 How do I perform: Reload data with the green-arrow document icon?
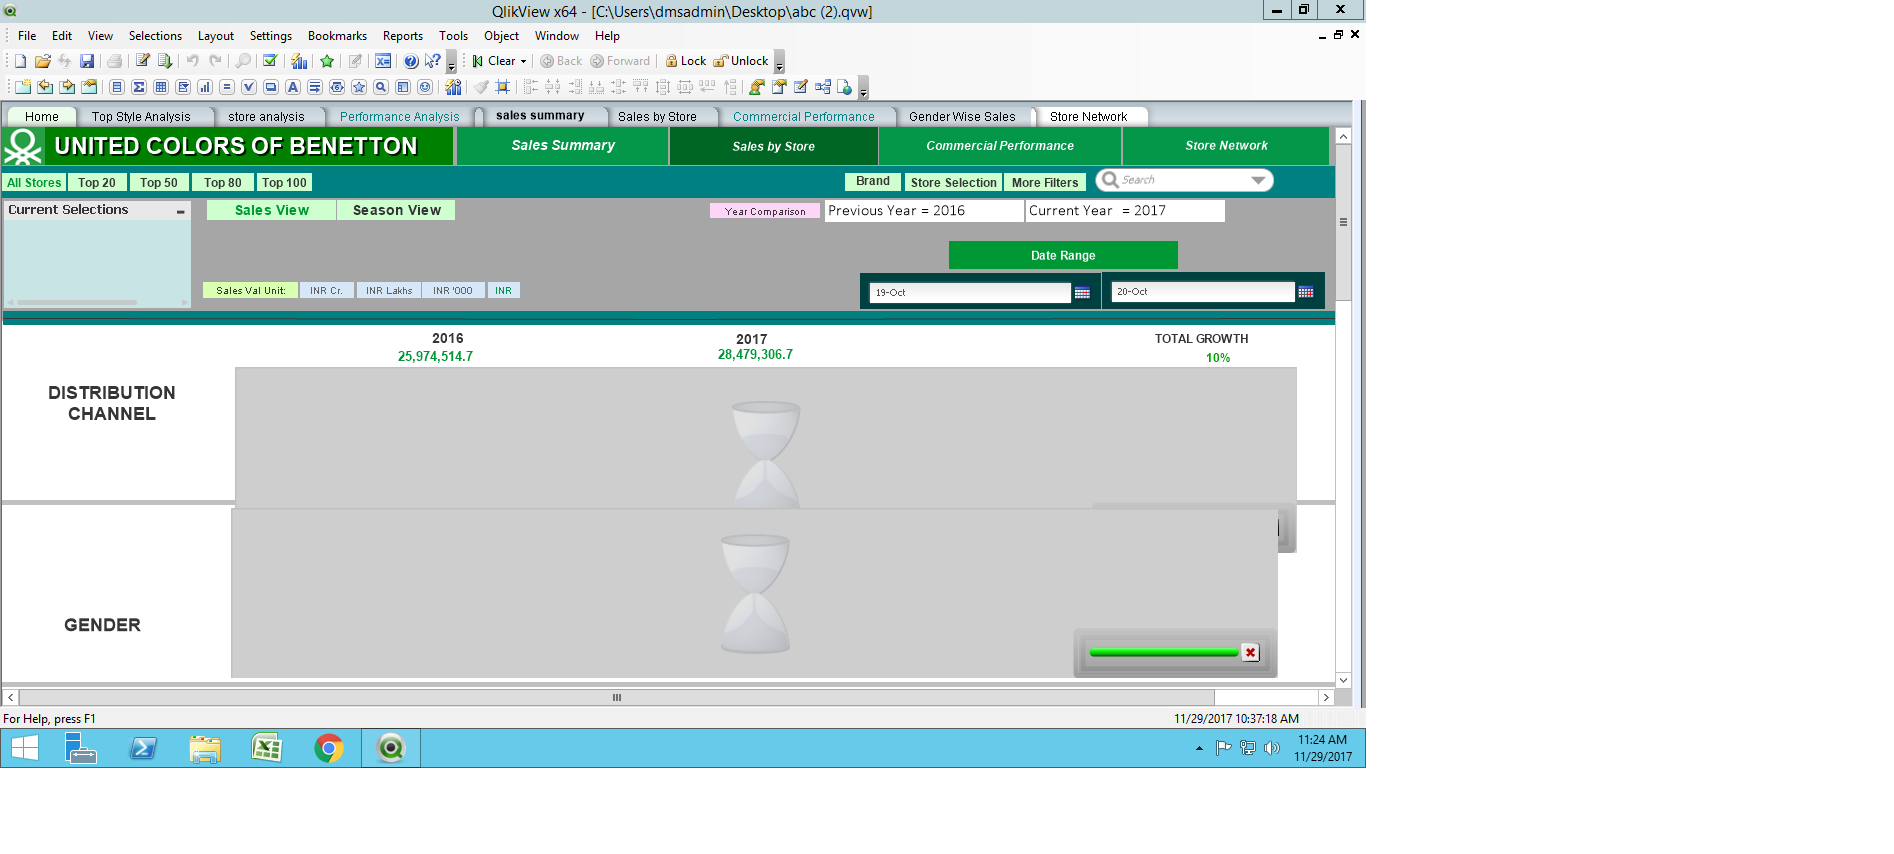[x=165, y=61]
